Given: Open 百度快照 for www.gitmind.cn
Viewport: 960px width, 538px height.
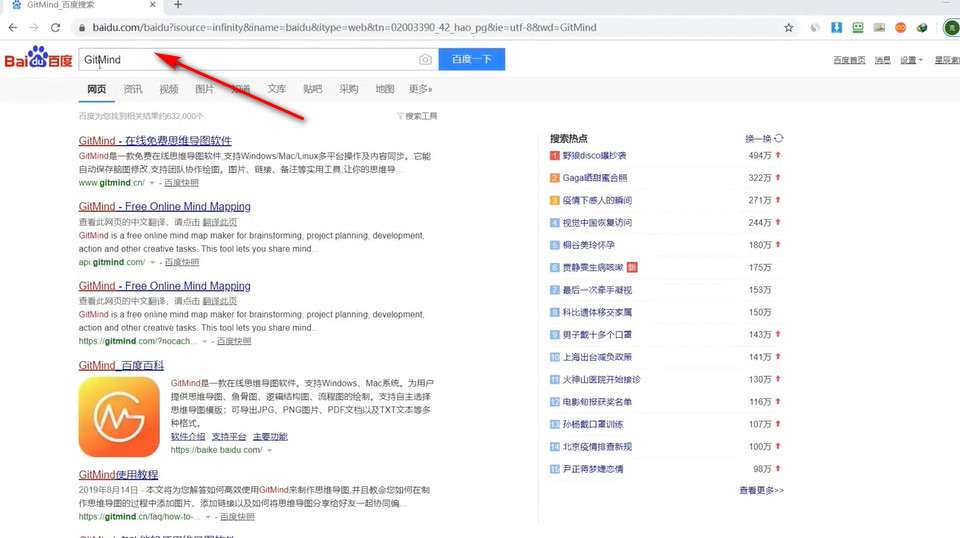Looking at the screenshot, I should pos(181,183).
